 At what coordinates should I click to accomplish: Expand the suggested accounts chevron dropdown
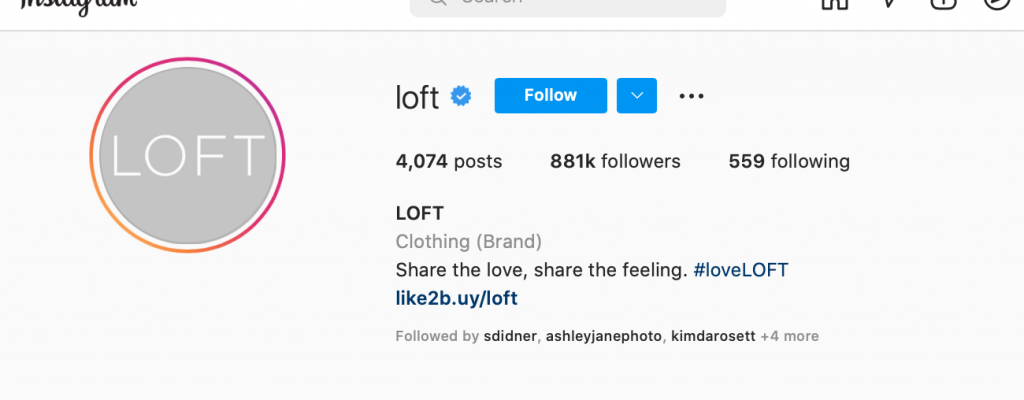636,96
